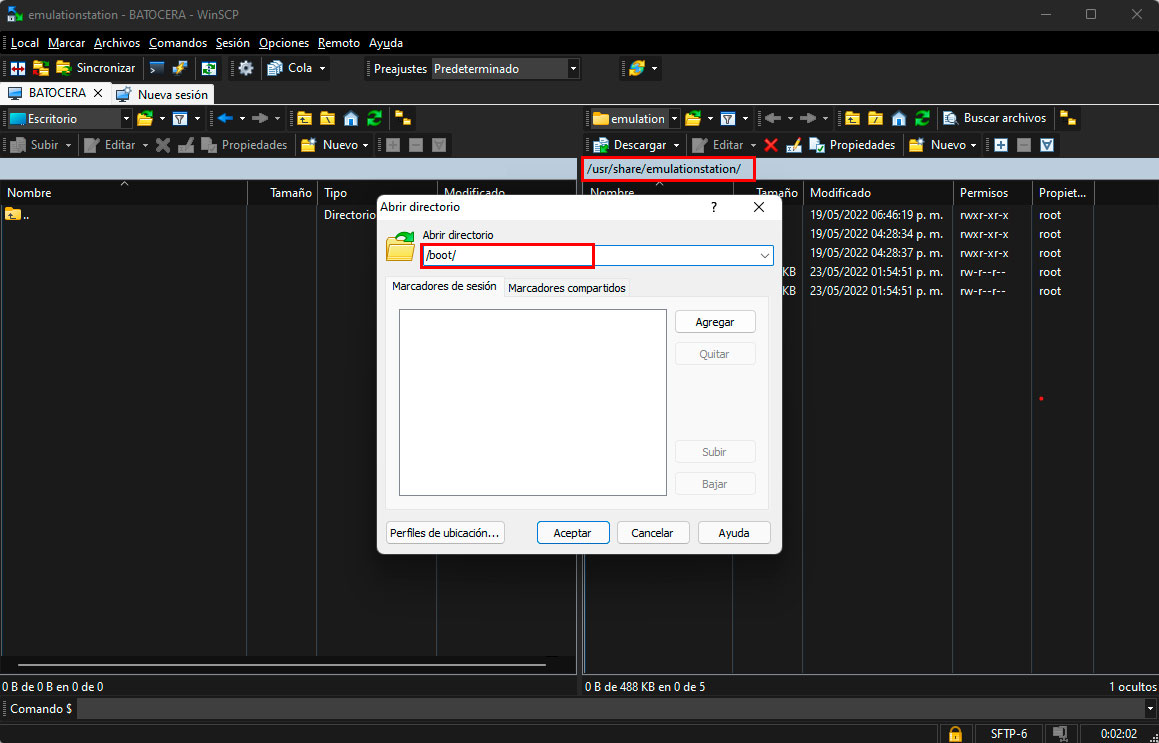Open the Opciones menu
1159x743 pixels.
pyautogui.click(x=284, y=43)
